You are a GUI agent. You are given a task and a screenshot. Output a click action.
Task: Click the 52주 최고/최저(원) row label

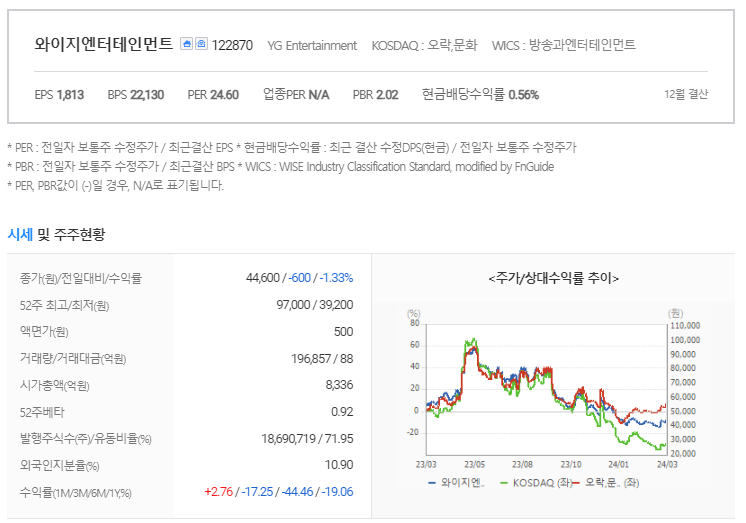coord(64,305)
